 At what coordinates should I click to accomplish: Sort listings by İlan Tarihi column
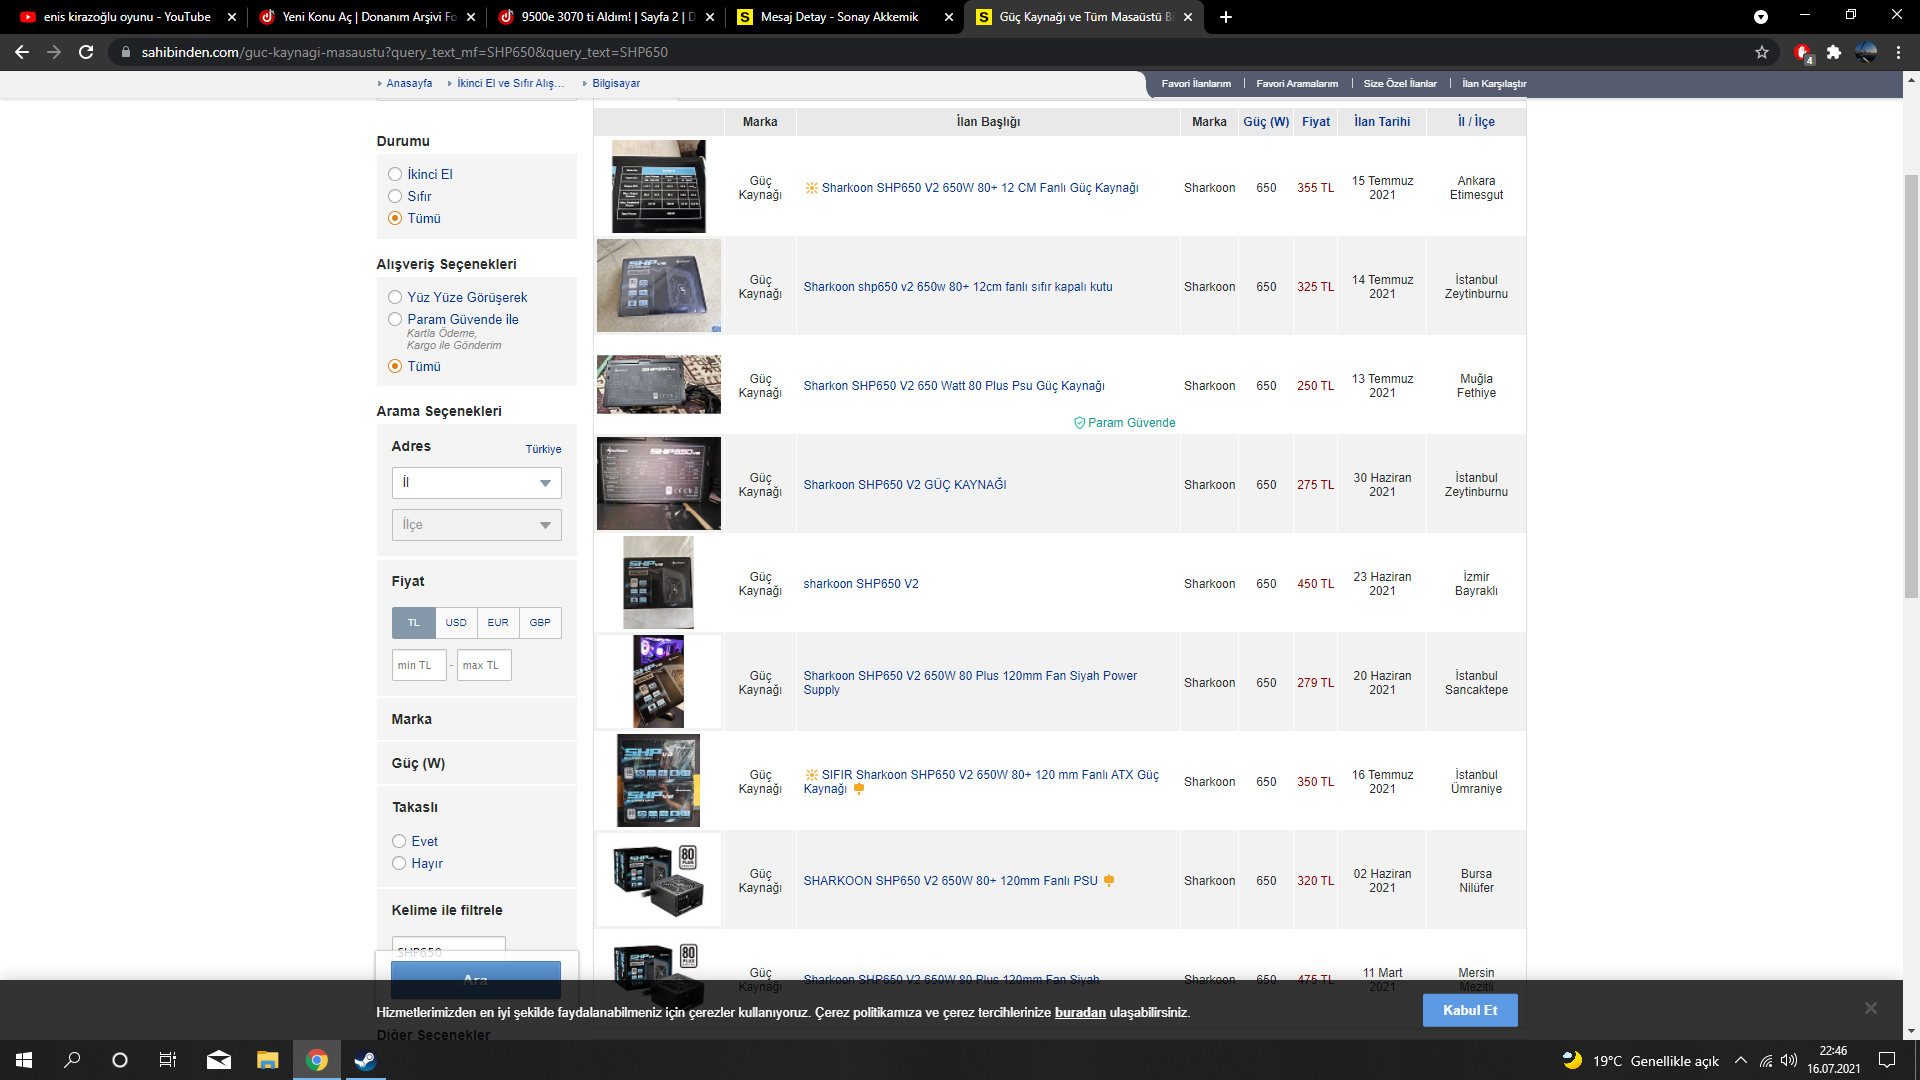1382,121
